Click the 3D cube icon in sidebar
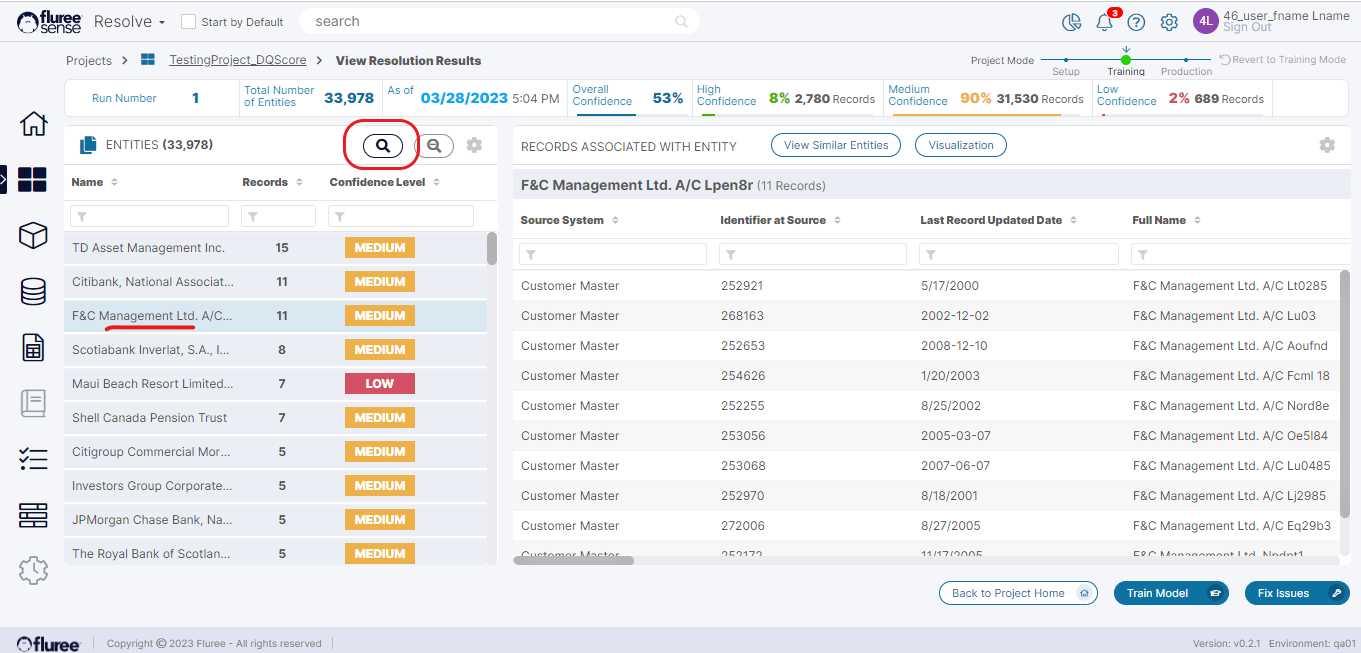Viewport: 1361px width, 653px height. 33,236
